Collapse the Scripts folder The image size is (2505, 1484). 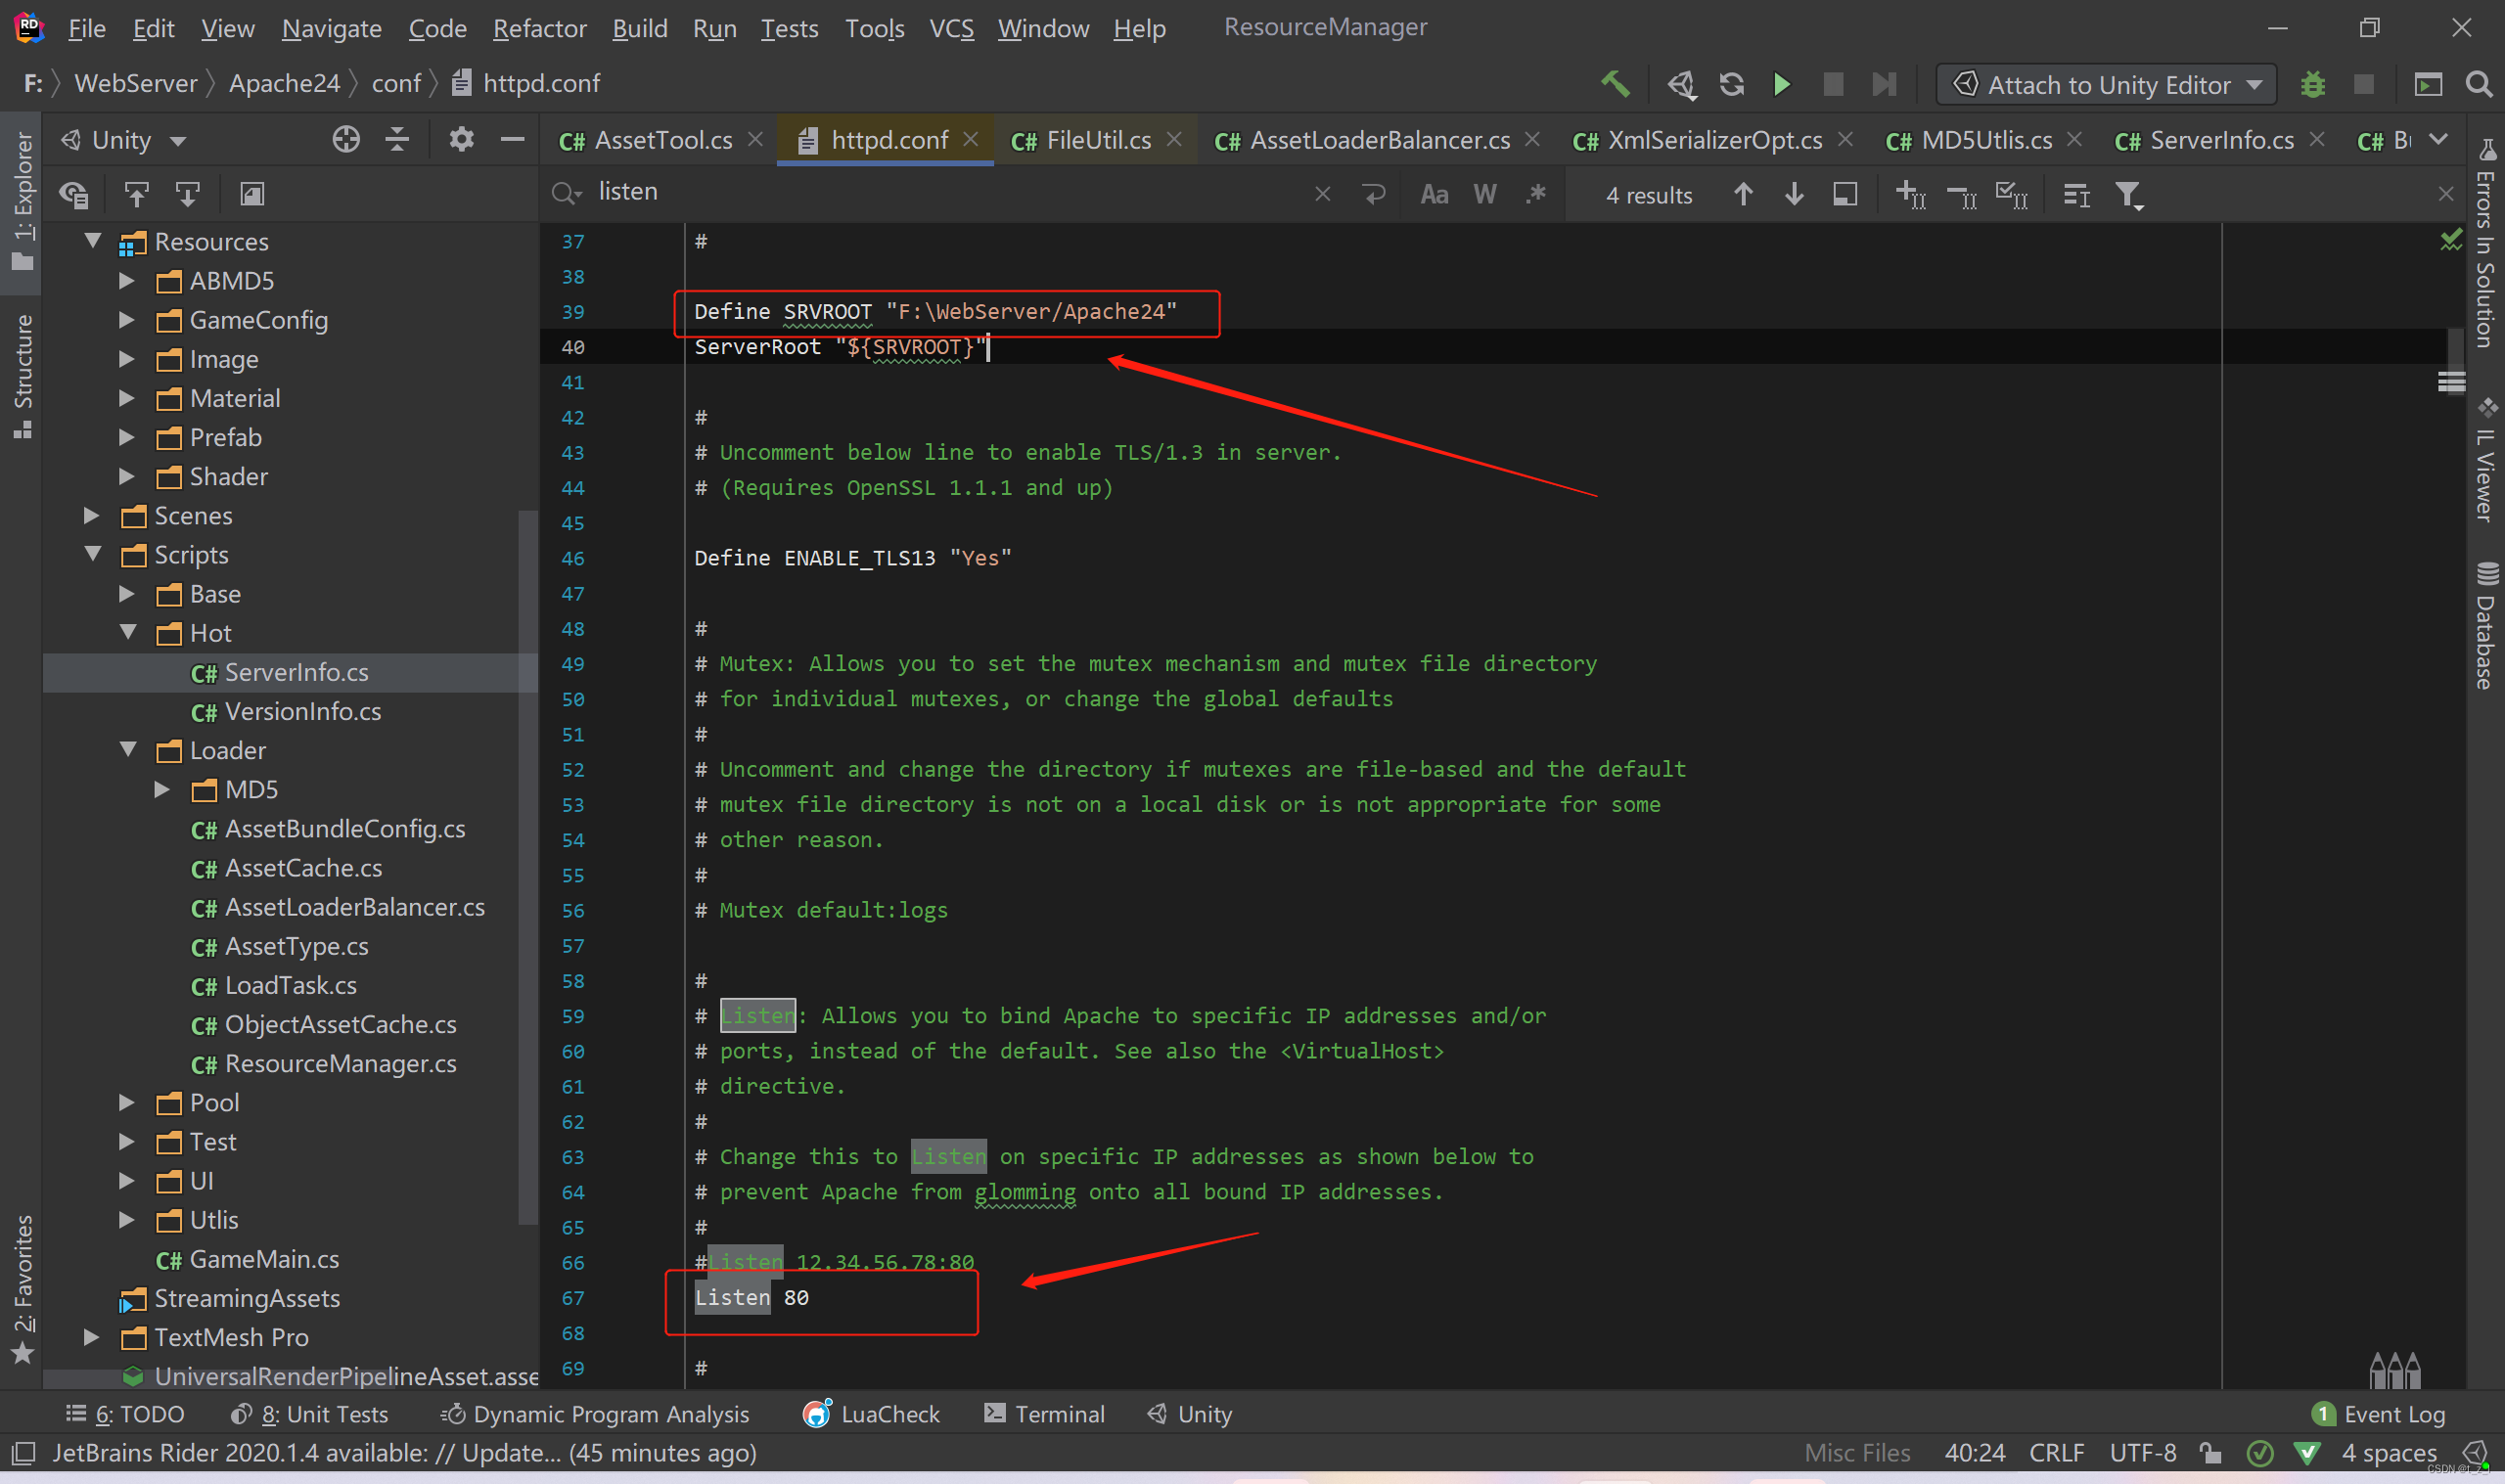pos(93,554)
